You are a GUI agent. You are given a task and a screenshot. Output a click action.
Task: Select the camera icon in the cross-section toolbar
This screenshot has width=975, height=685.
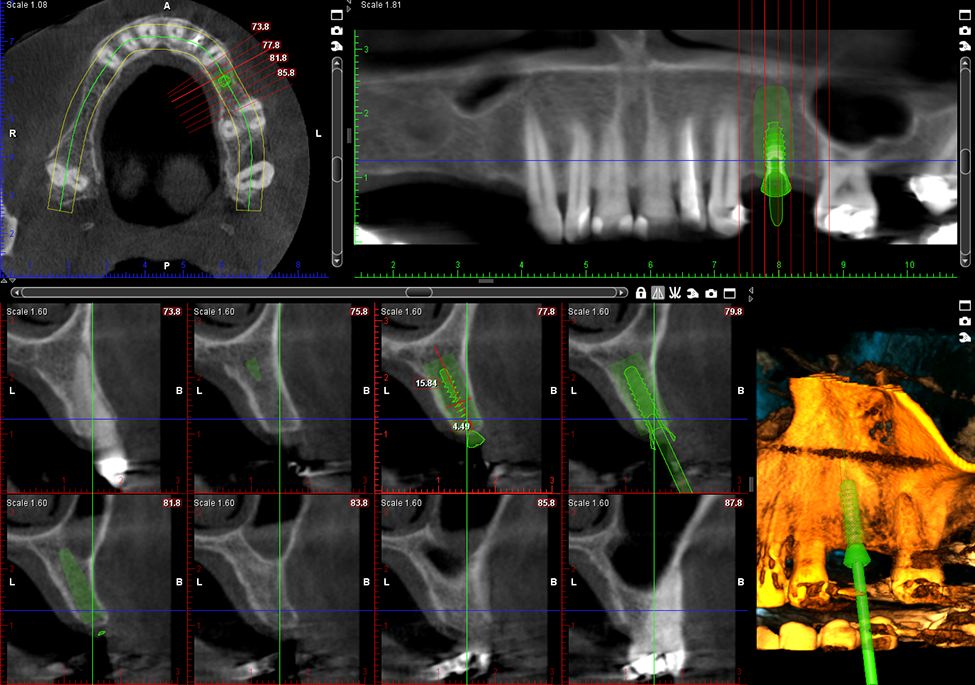click(712, 293)
